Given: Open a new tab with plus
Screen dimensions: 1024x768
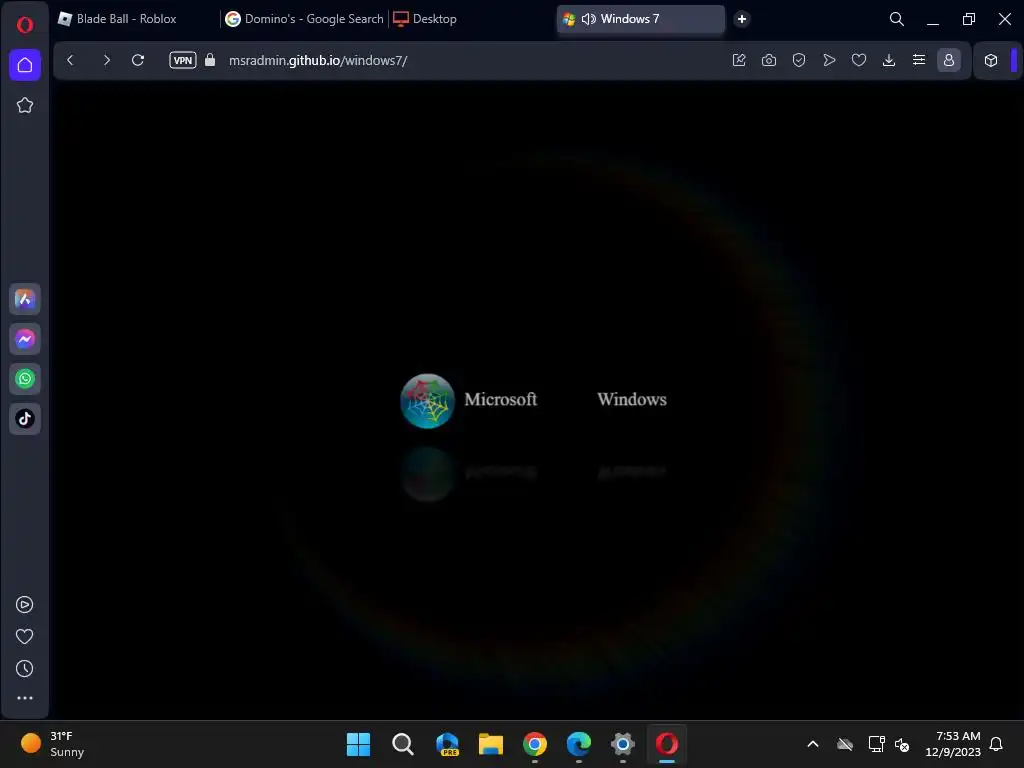Looking at the screenshot, I should [x=742, y=19].
